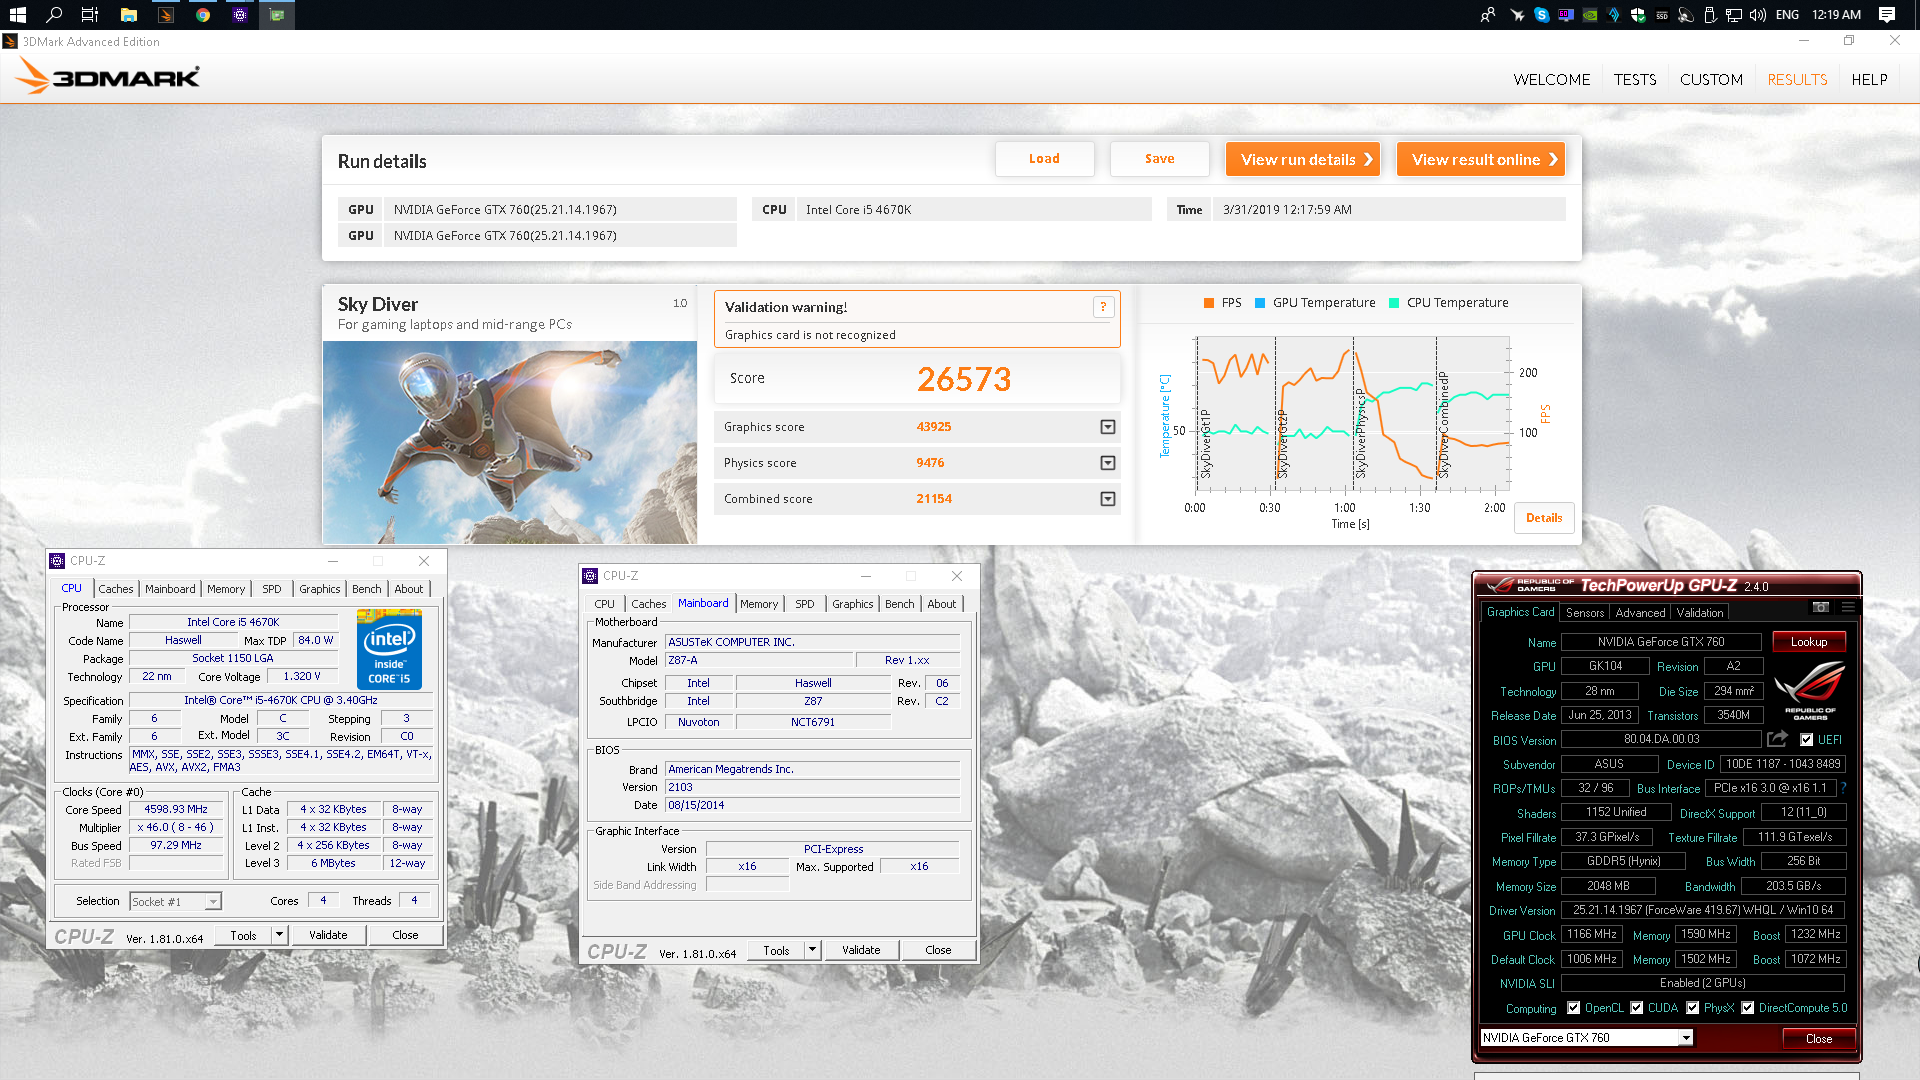Image resolution: width=1920 pixels, height=1080 pixels.
Task: Open the CUSTOM tab in 3DMark
Action: click(1711, 79)
